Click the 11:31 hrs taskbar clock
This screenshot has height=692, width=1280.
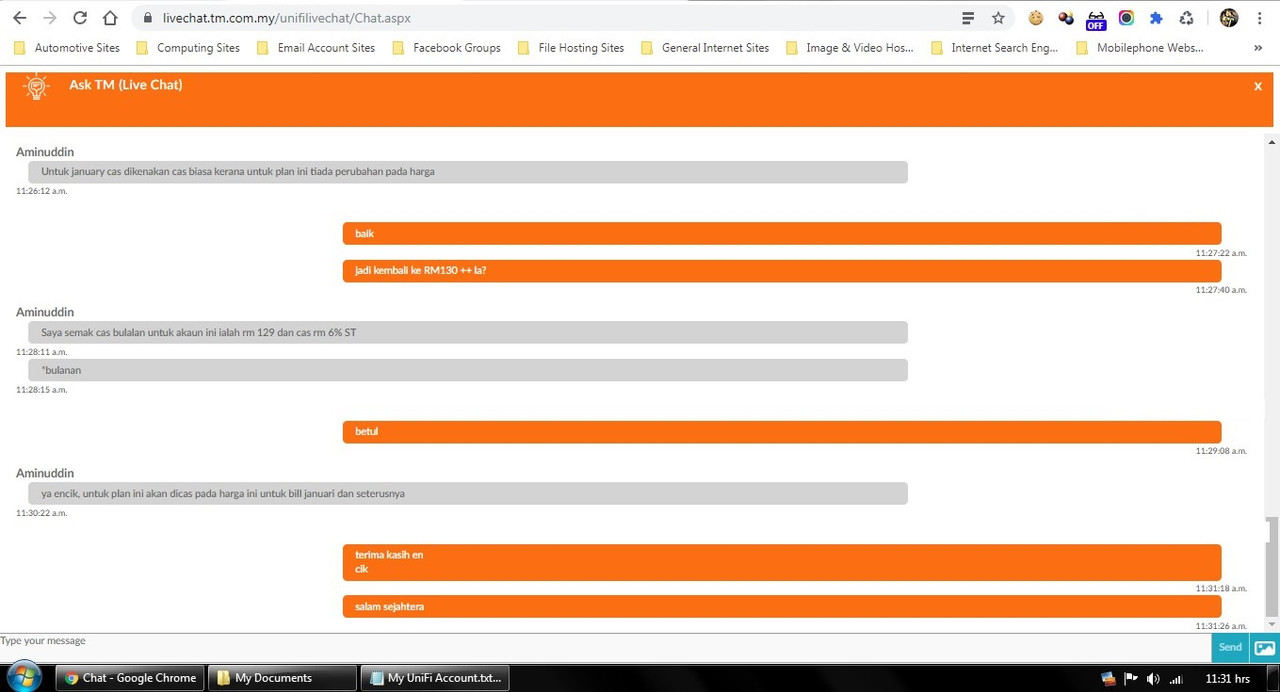[1227, 678]
